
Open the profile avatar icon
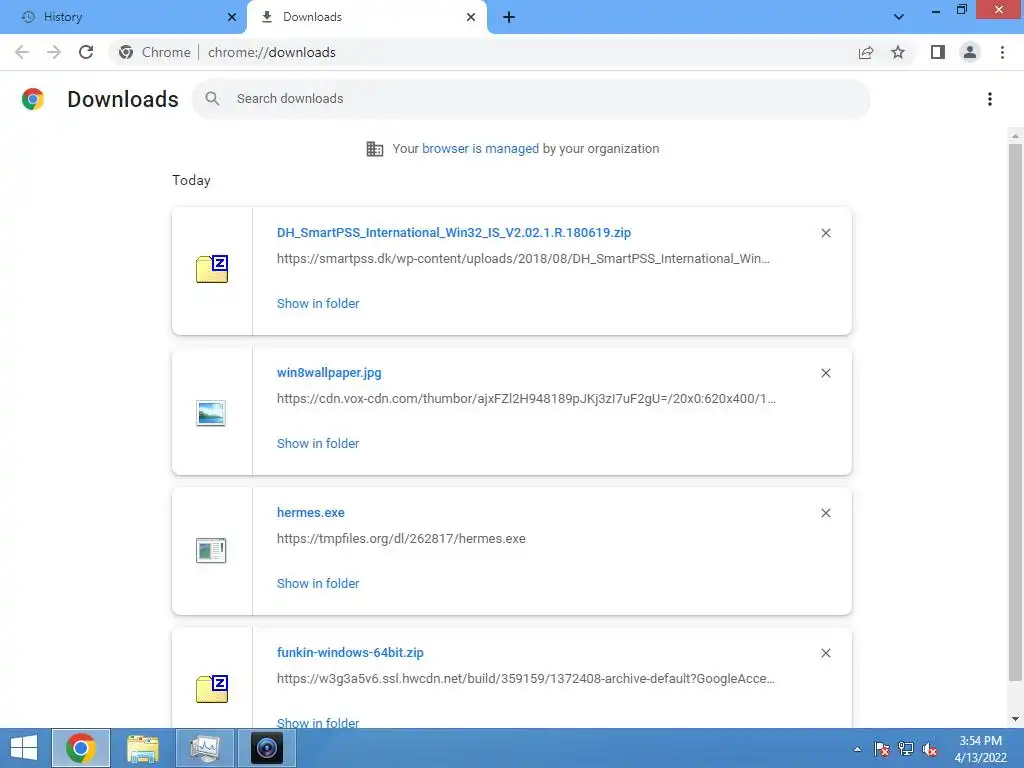pyautogui.click(x=970, y=52)
